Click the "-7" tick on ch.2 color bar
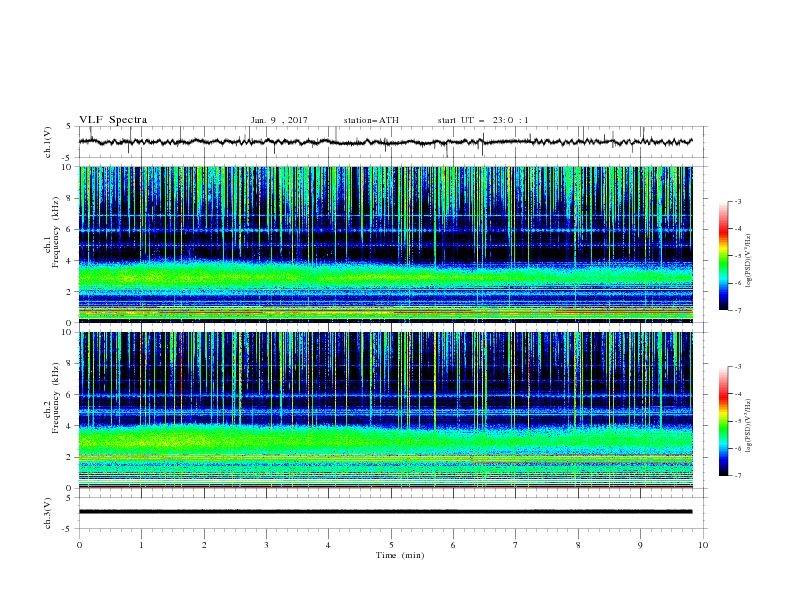Viewport: 792px width, 612px height. (x=738, y=475)
